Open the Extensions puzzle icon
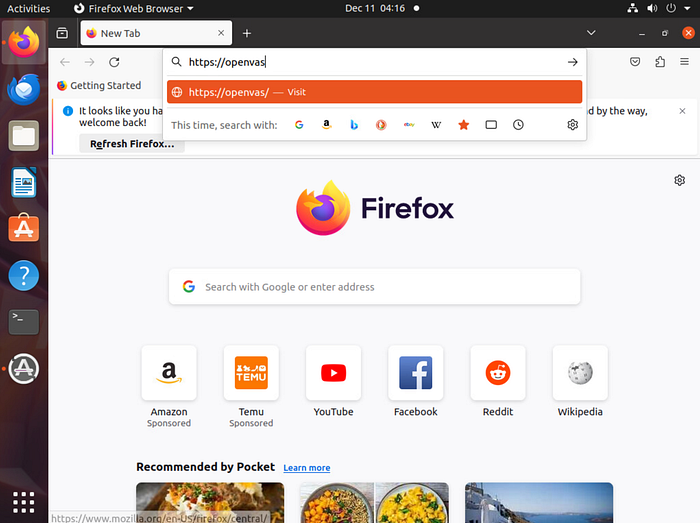Screen dimensions: 700x523 click(x=660, y=62)
